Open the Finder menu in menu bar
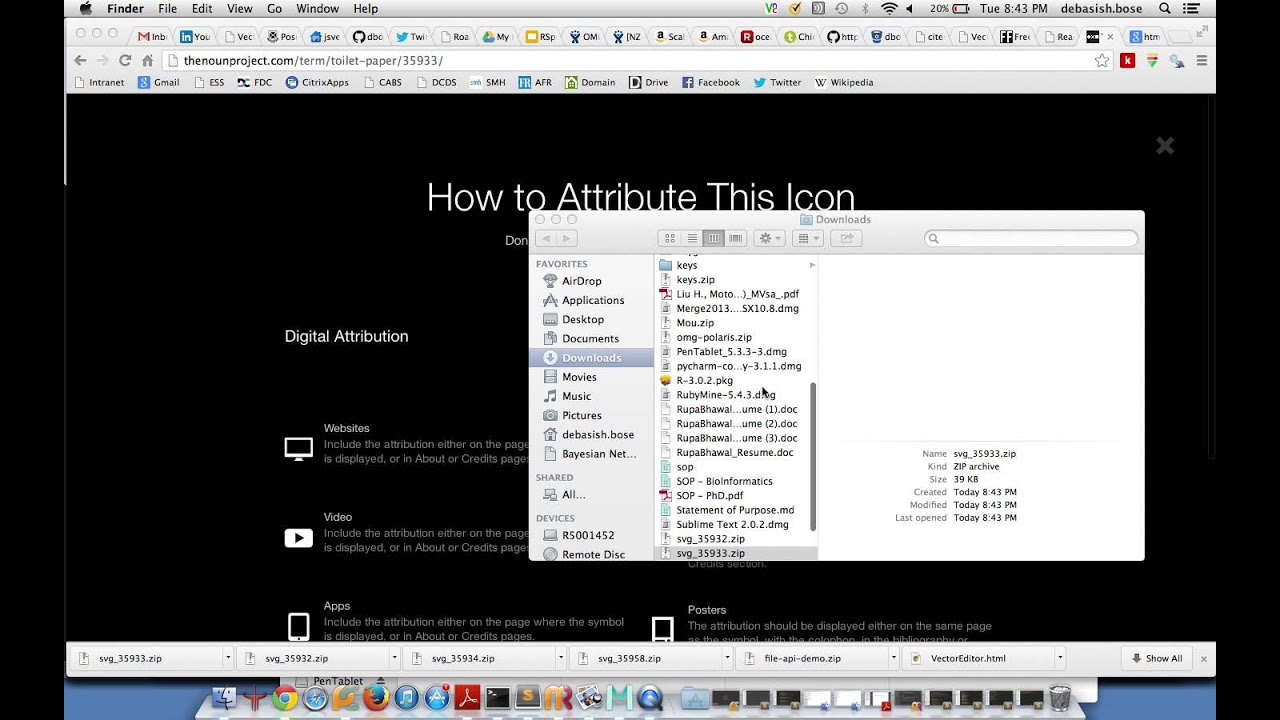This screenshot has width=1280, height=720. click(x=125, y=8)
